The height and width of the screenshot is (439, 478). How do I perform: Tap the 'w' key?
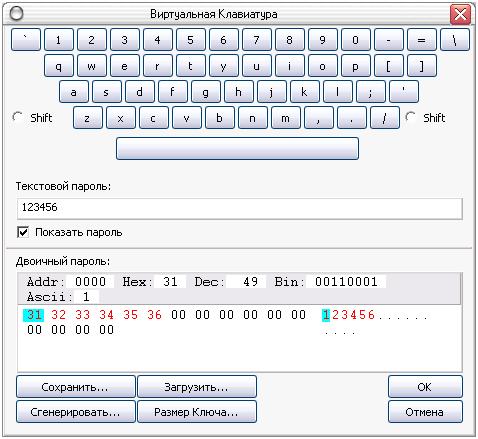(92, 66)
